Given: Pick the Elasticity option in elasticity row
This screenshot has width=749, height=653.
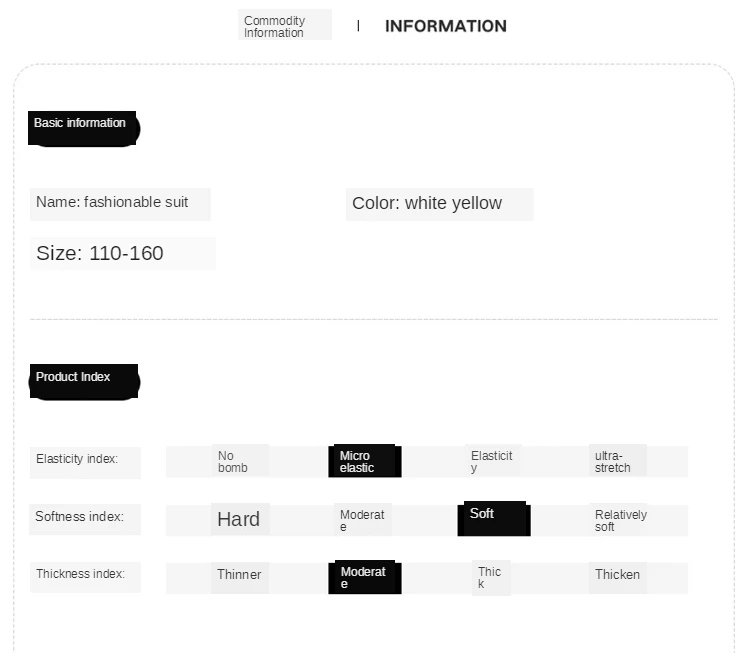Looking at the screenshot, I should [x=493, y=460].
